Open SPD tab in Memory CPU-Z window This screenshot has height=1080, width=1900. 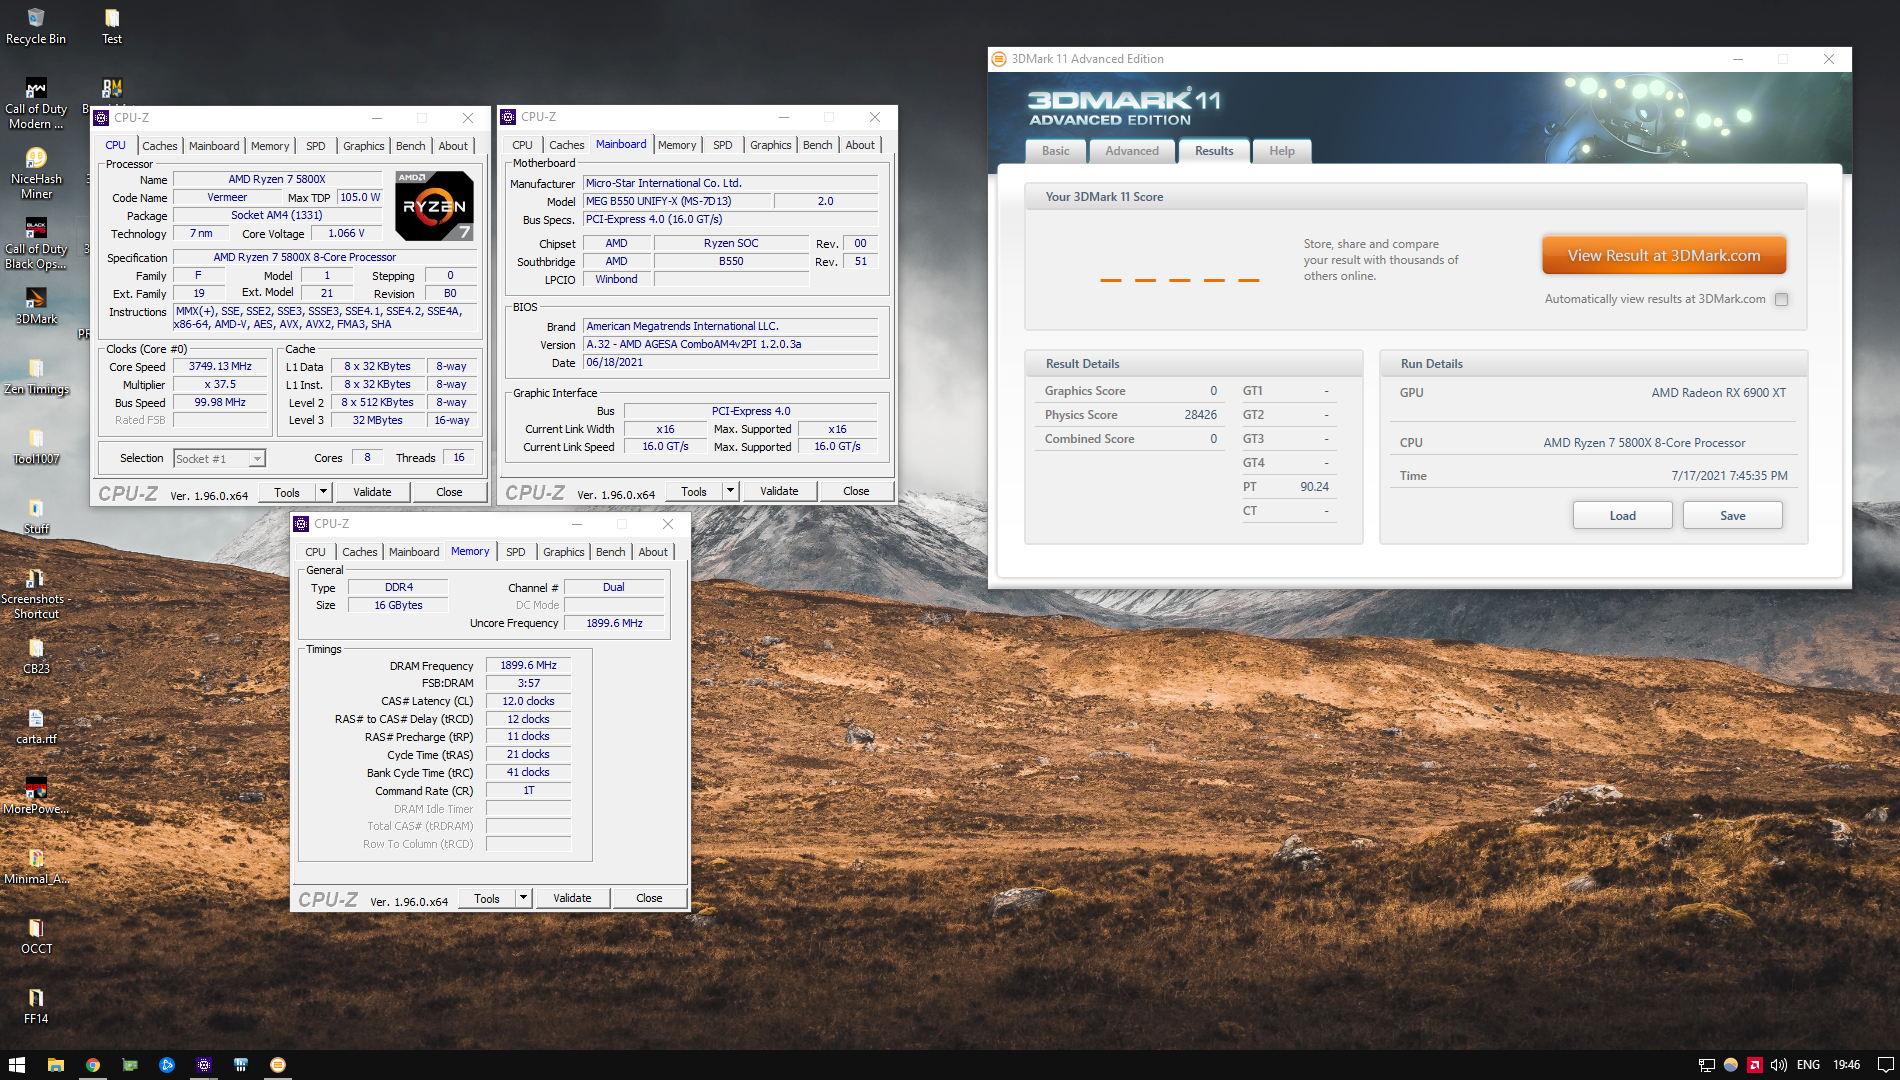tap(515, 552)
